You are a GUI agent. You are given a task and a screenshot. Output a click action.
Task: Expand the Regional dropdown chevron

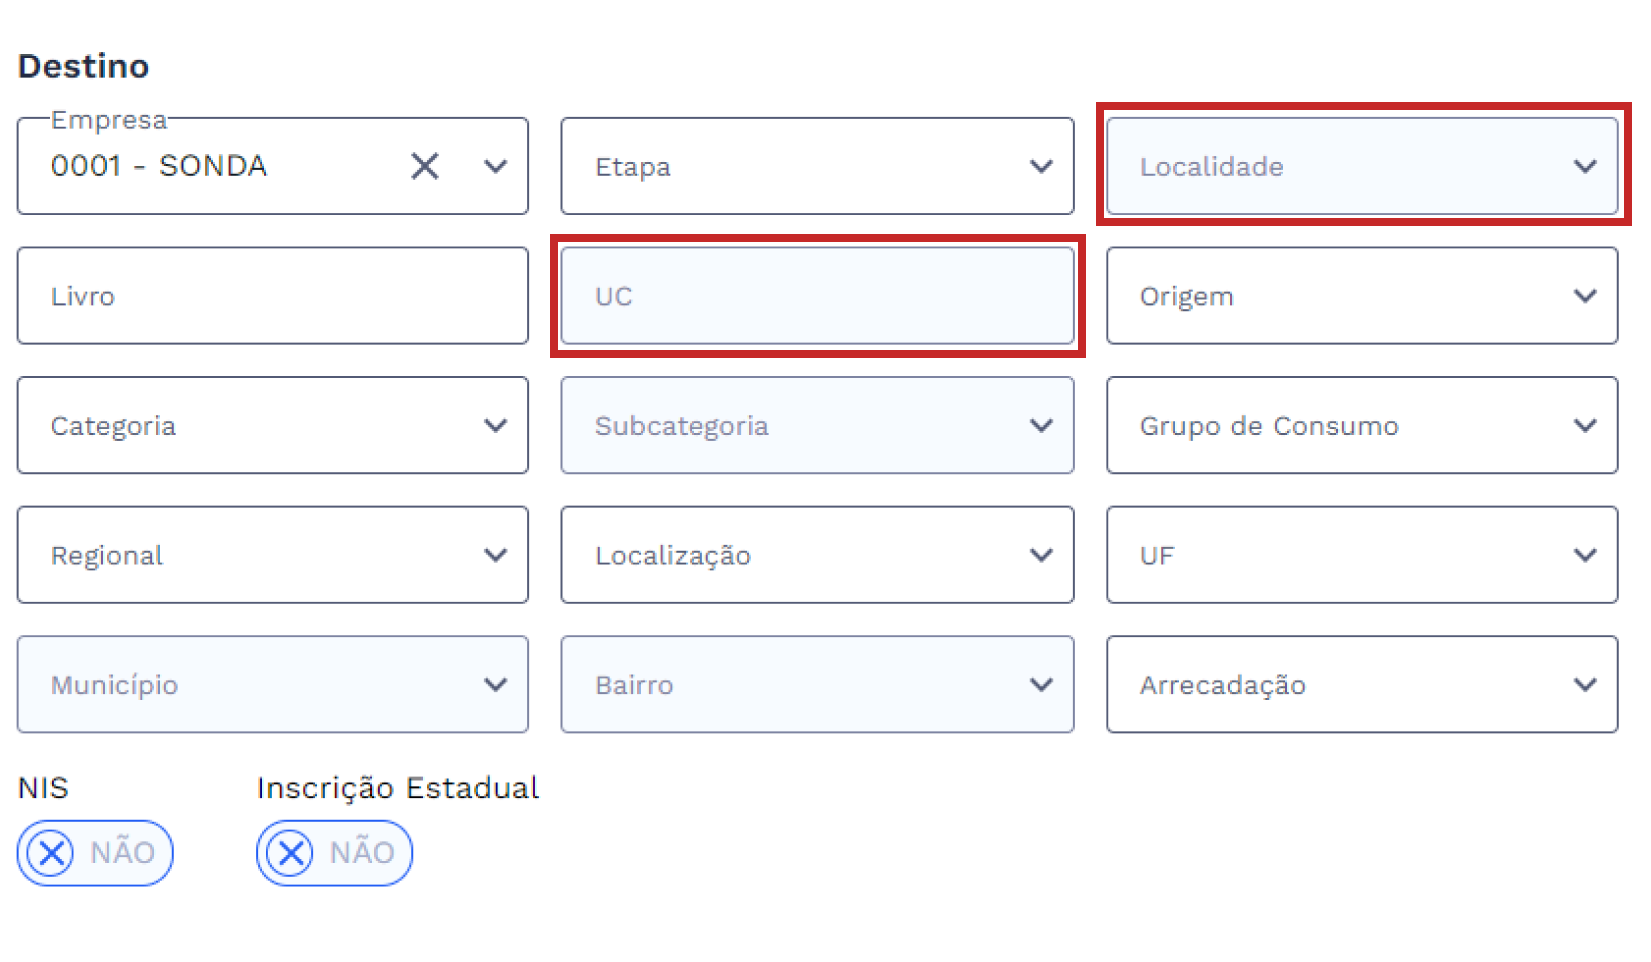[496, 555]
